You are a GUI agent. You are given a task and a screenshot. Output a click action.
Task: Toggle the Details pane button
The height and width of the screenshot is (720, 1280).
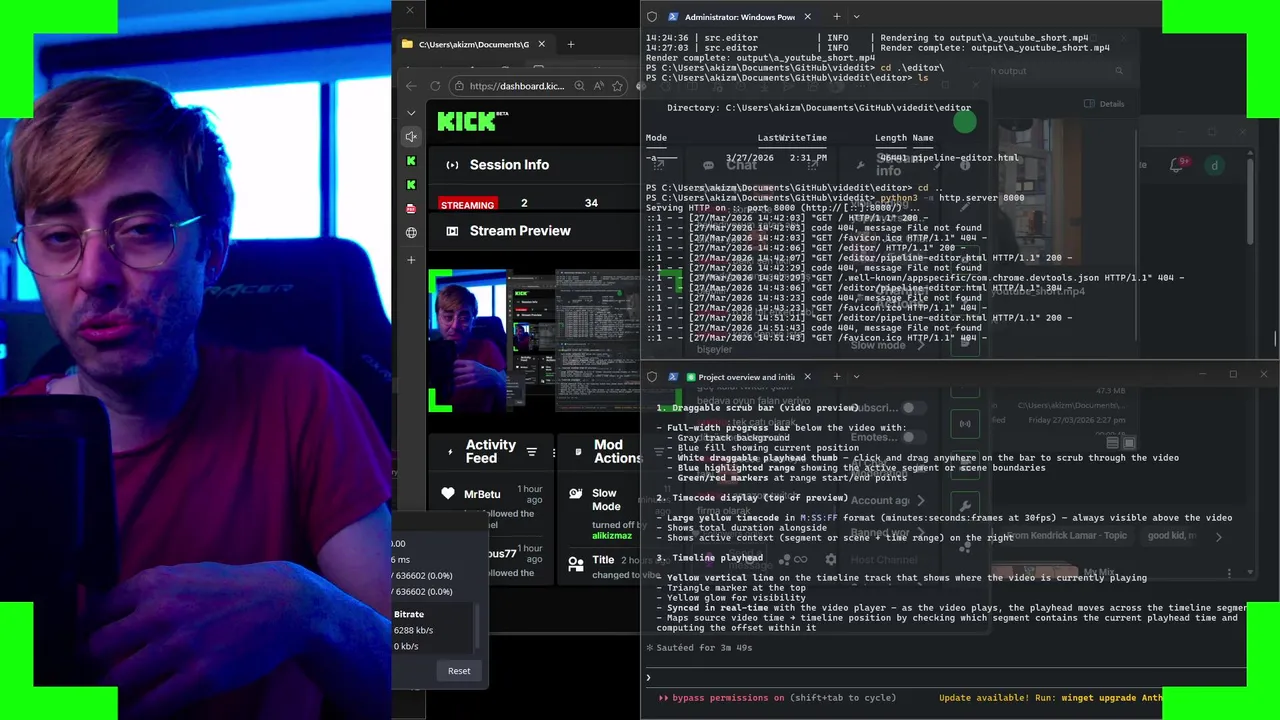1104,104
